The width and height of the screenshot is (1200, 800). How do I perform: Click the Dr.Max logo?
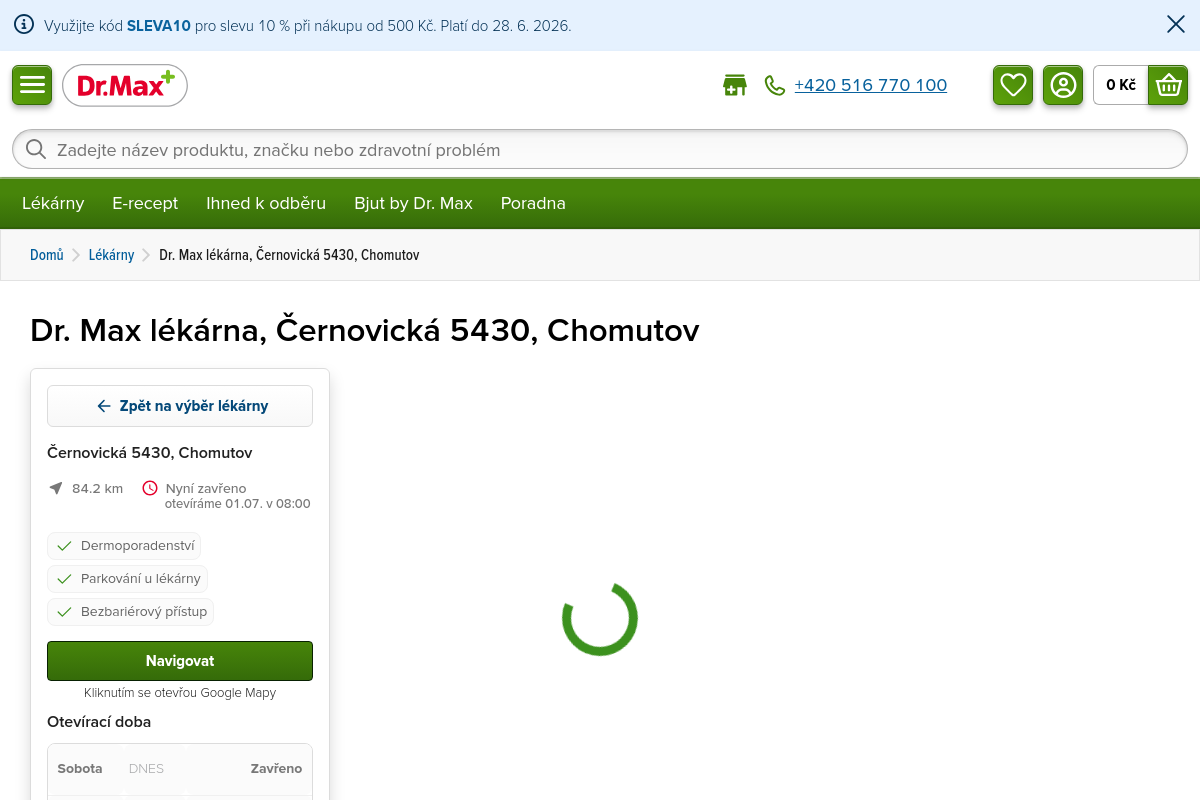point(125,85)
